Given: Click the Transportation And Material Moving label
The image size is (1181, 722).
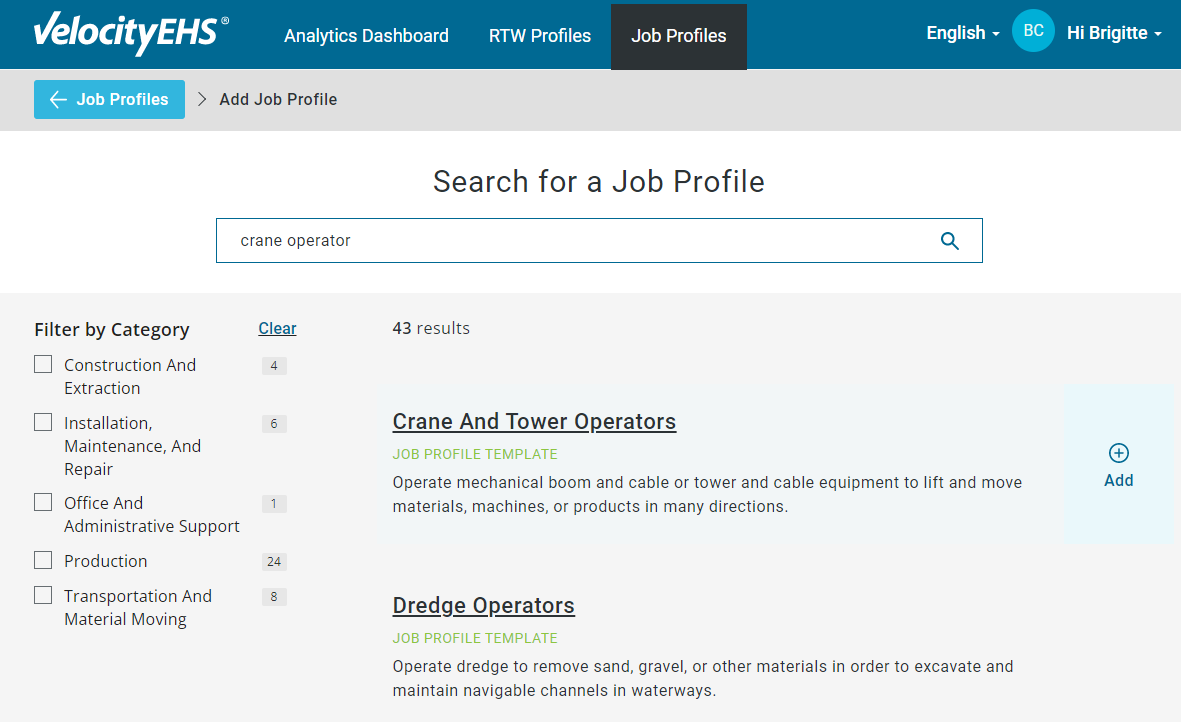Looking at the screenshot, I should [138, 608].
